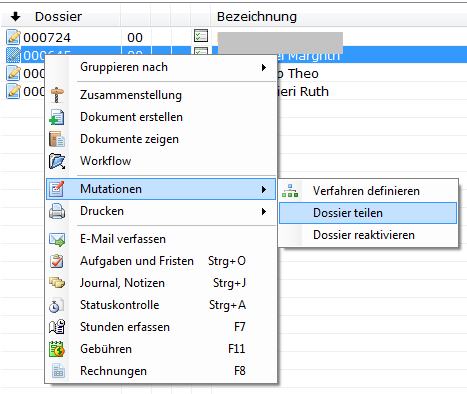Expand the Gruppieren nach submenu arrow
Image resolution: width=467 pixels, height=394 pixels.
pyautogui.click(x=264, y=68)
